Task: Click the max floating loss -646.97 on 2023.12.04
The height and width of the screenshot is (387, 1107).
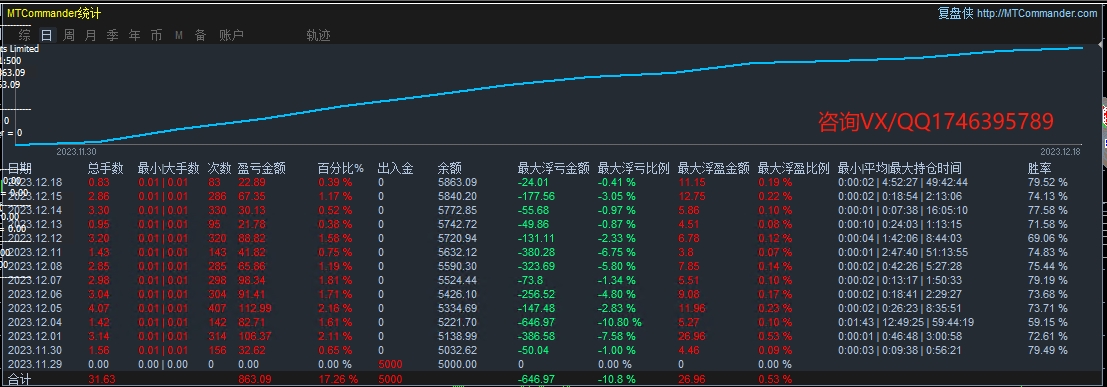Action: [537, 322]
